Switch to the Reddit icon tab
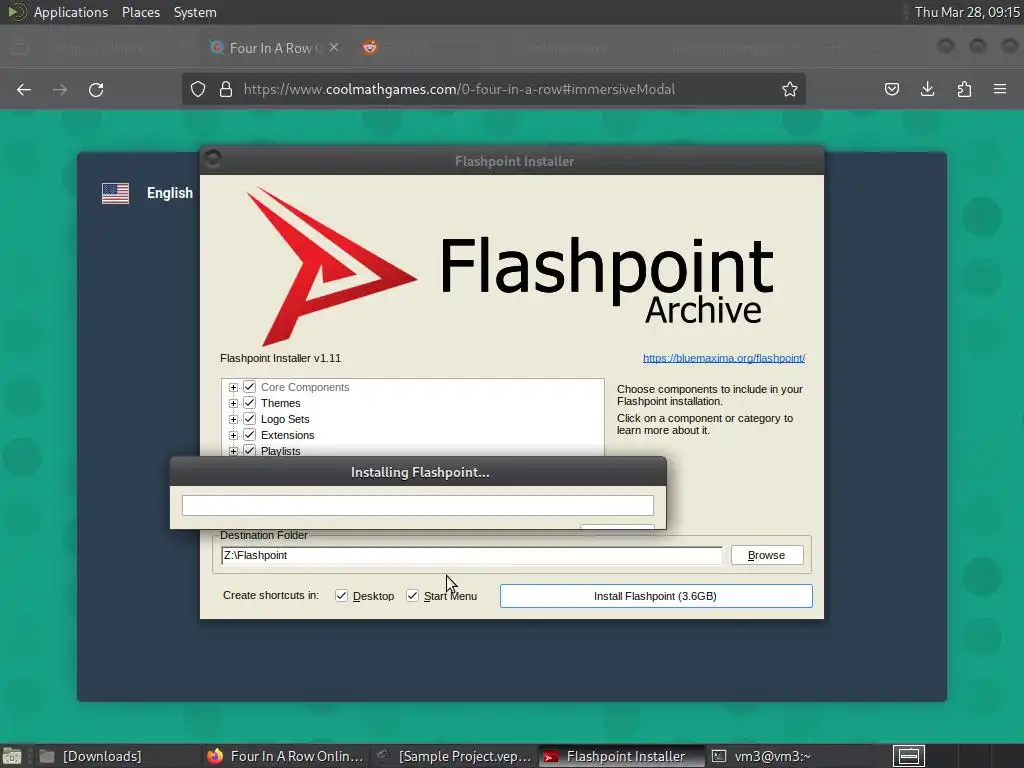 pos(370,47)
